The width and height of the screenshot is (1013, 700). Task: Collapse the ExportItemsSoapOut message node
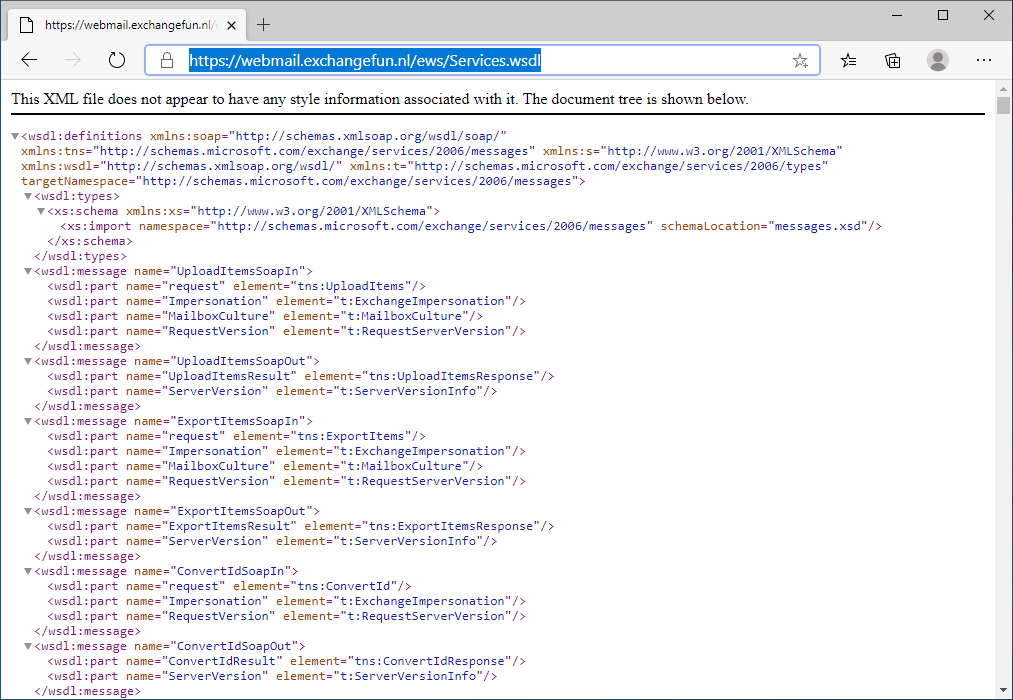[x=28, y=511]
